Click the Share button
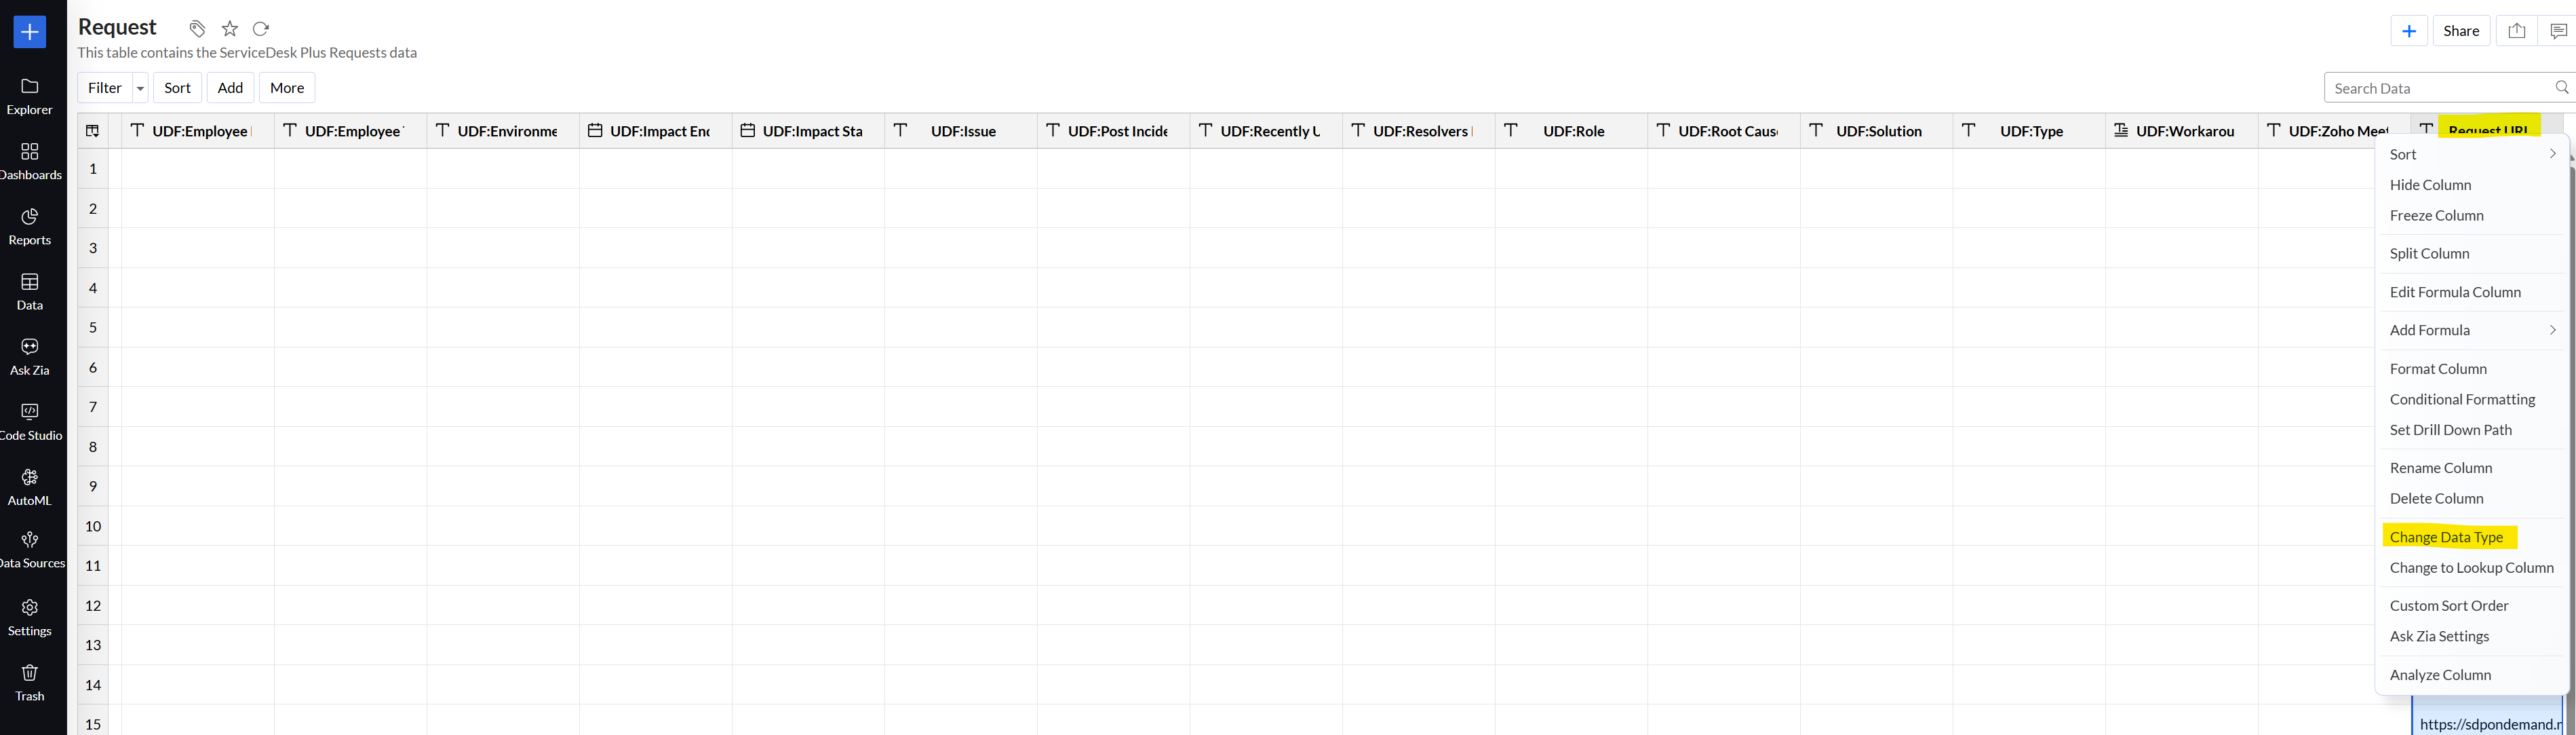This screenshot has height=735, width=2576. point(2460,31)
